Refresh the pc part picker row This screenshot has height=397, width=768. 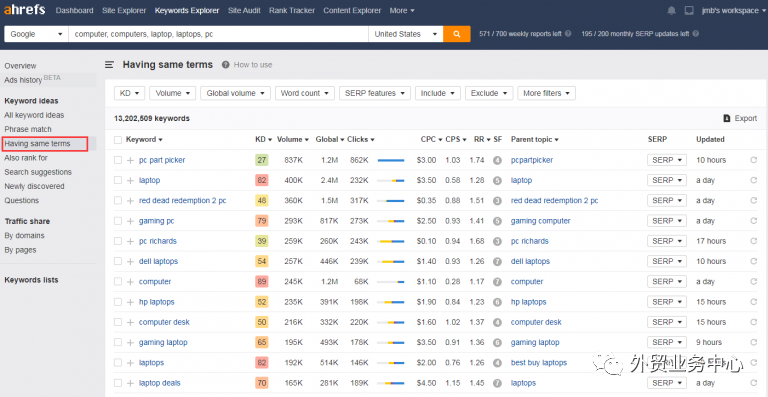click(754, 160)
